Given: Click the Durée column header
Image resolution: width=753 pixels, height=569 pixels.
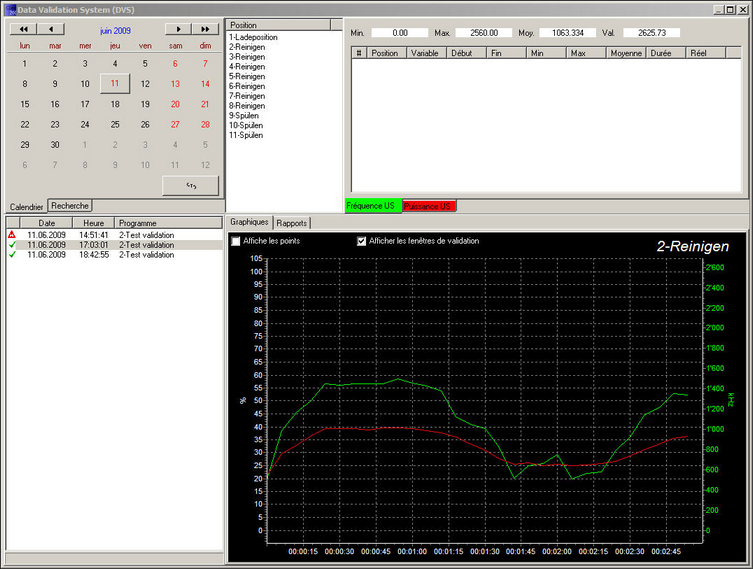Looking at the screenshot, I should (666, 53).
